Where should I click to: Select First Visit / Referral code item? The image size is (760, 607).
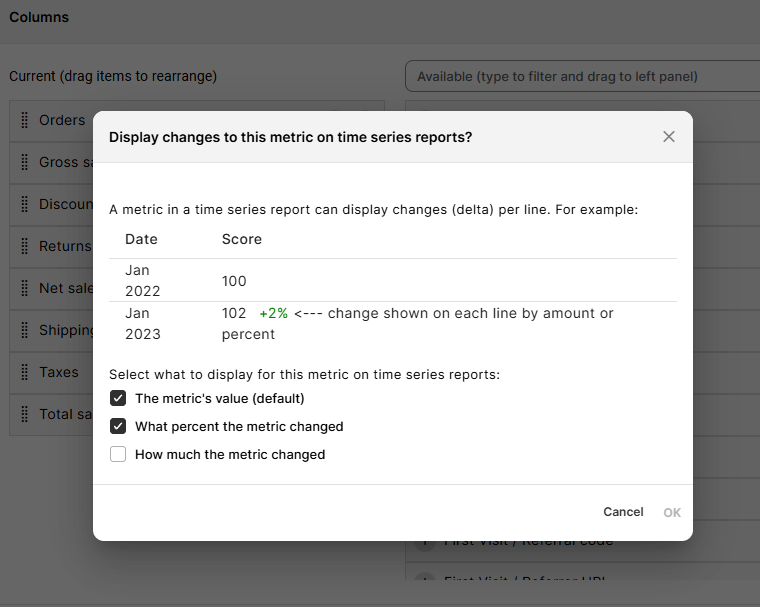528,542
